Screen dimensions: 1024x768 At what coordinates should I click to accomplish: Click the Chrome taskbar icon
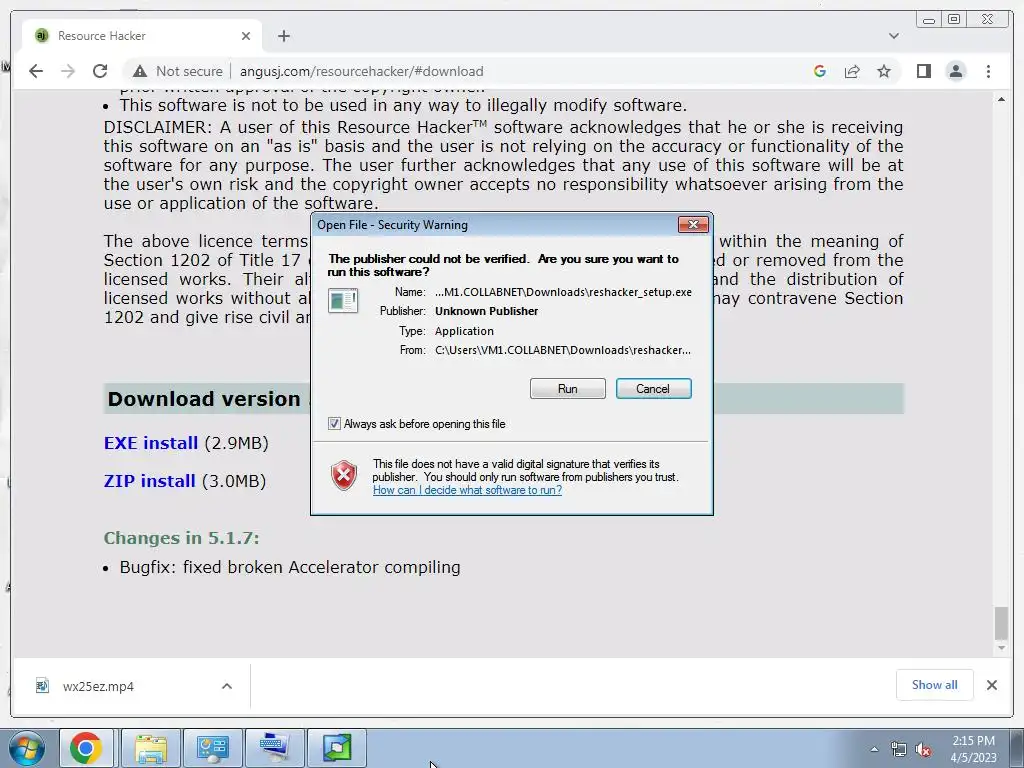(86, 748)
